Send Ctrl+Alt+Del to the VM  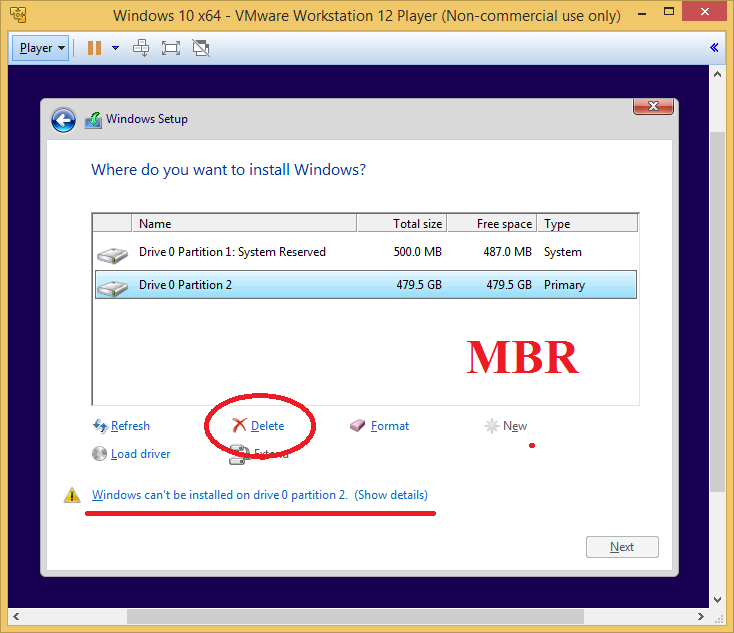pos(141,48)
